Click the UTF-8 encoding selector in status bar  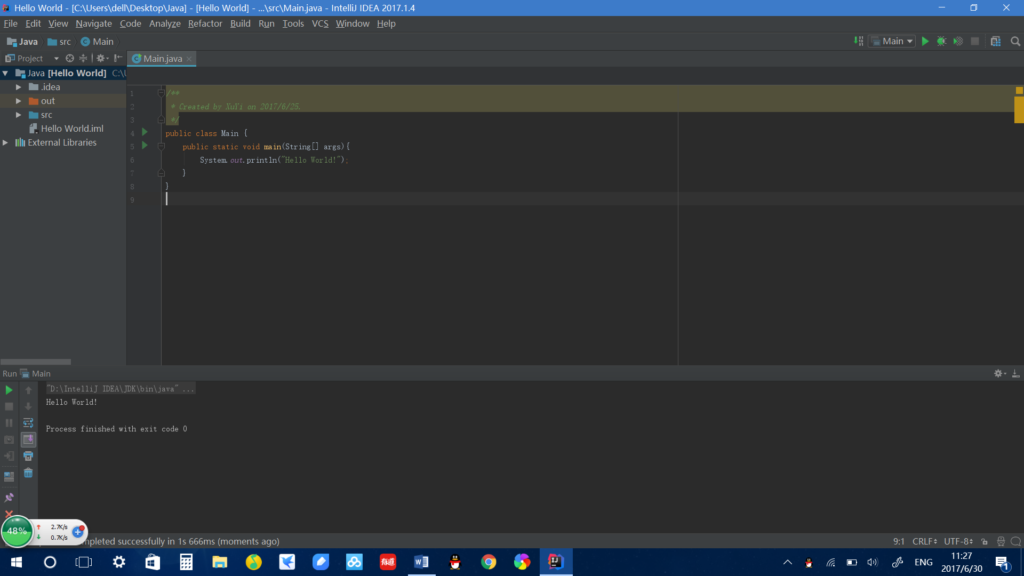coord(957,539)
